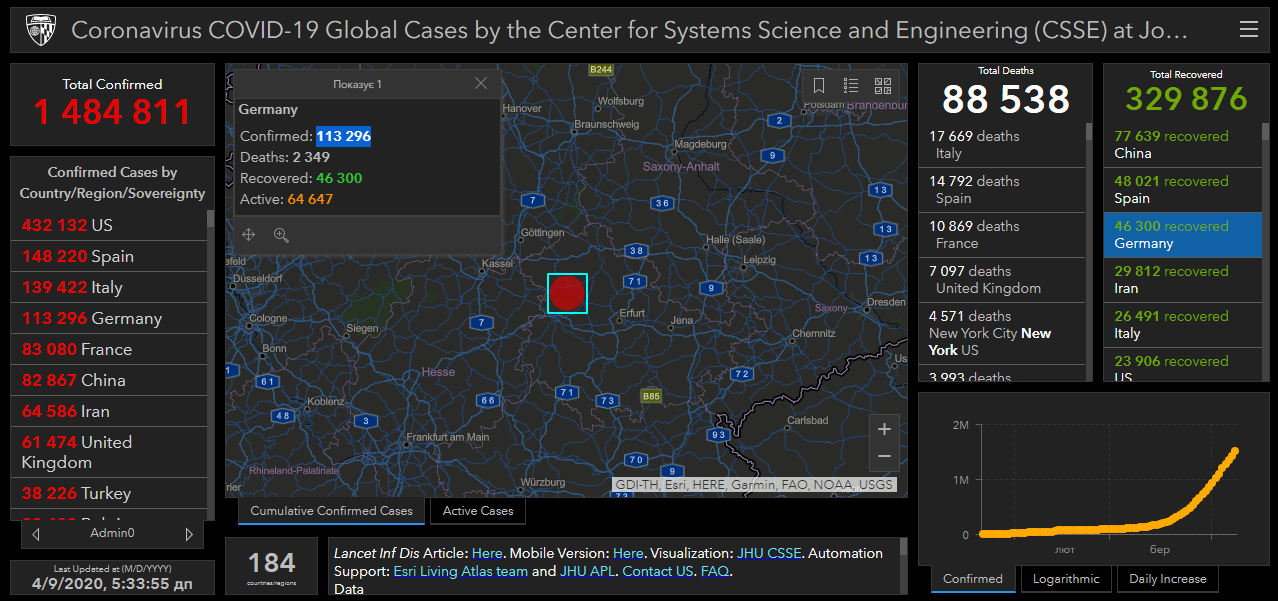This screenshot has width=1278, height=601.
Task: Open the JHU CSSE visualization link
Action: click(769, 553)
